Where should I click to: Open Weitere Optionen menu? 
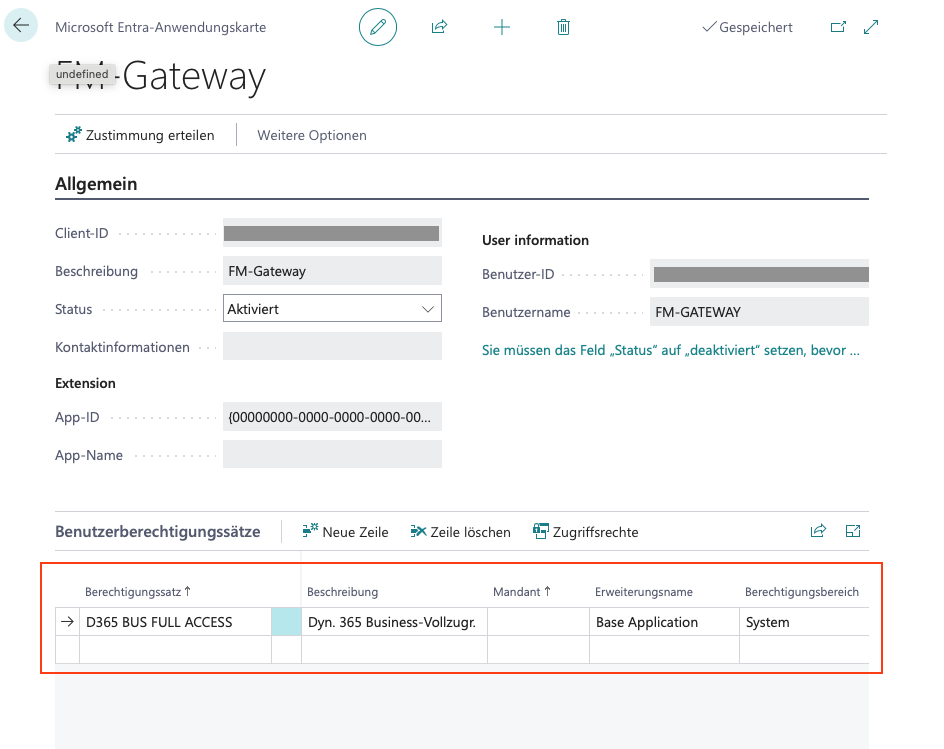pyautogui.click(x=312, y=135)
